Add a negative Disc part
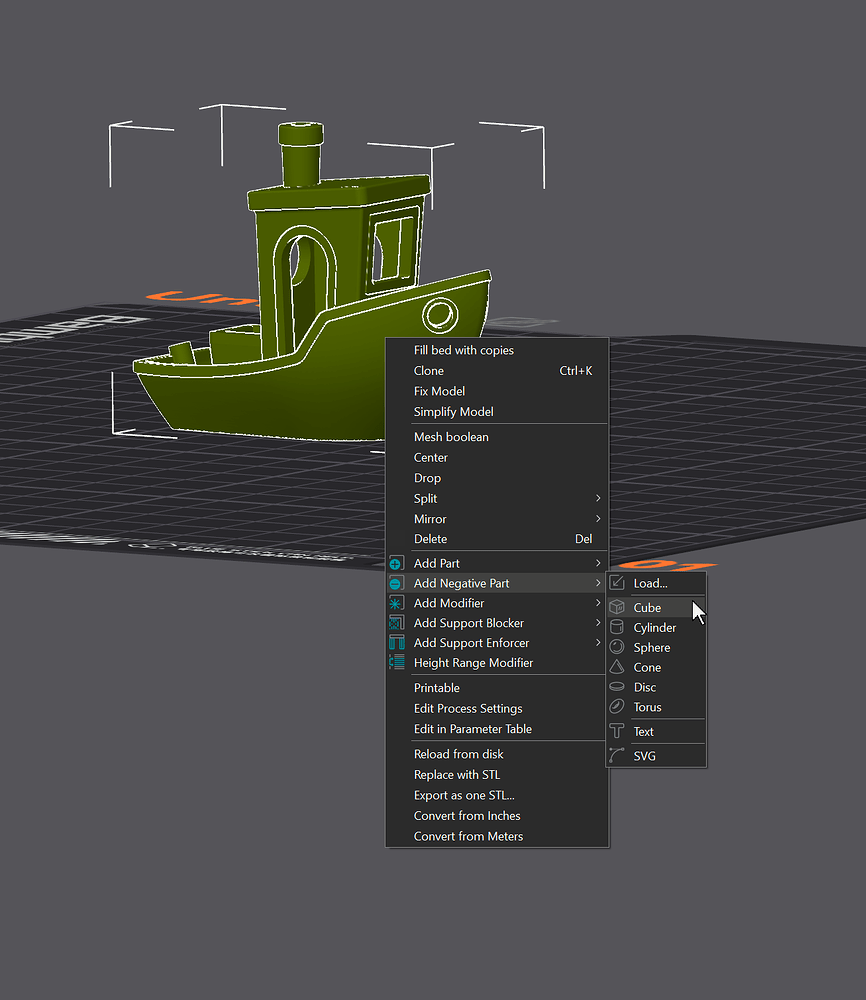866x1000 pixels. [656, 687]
